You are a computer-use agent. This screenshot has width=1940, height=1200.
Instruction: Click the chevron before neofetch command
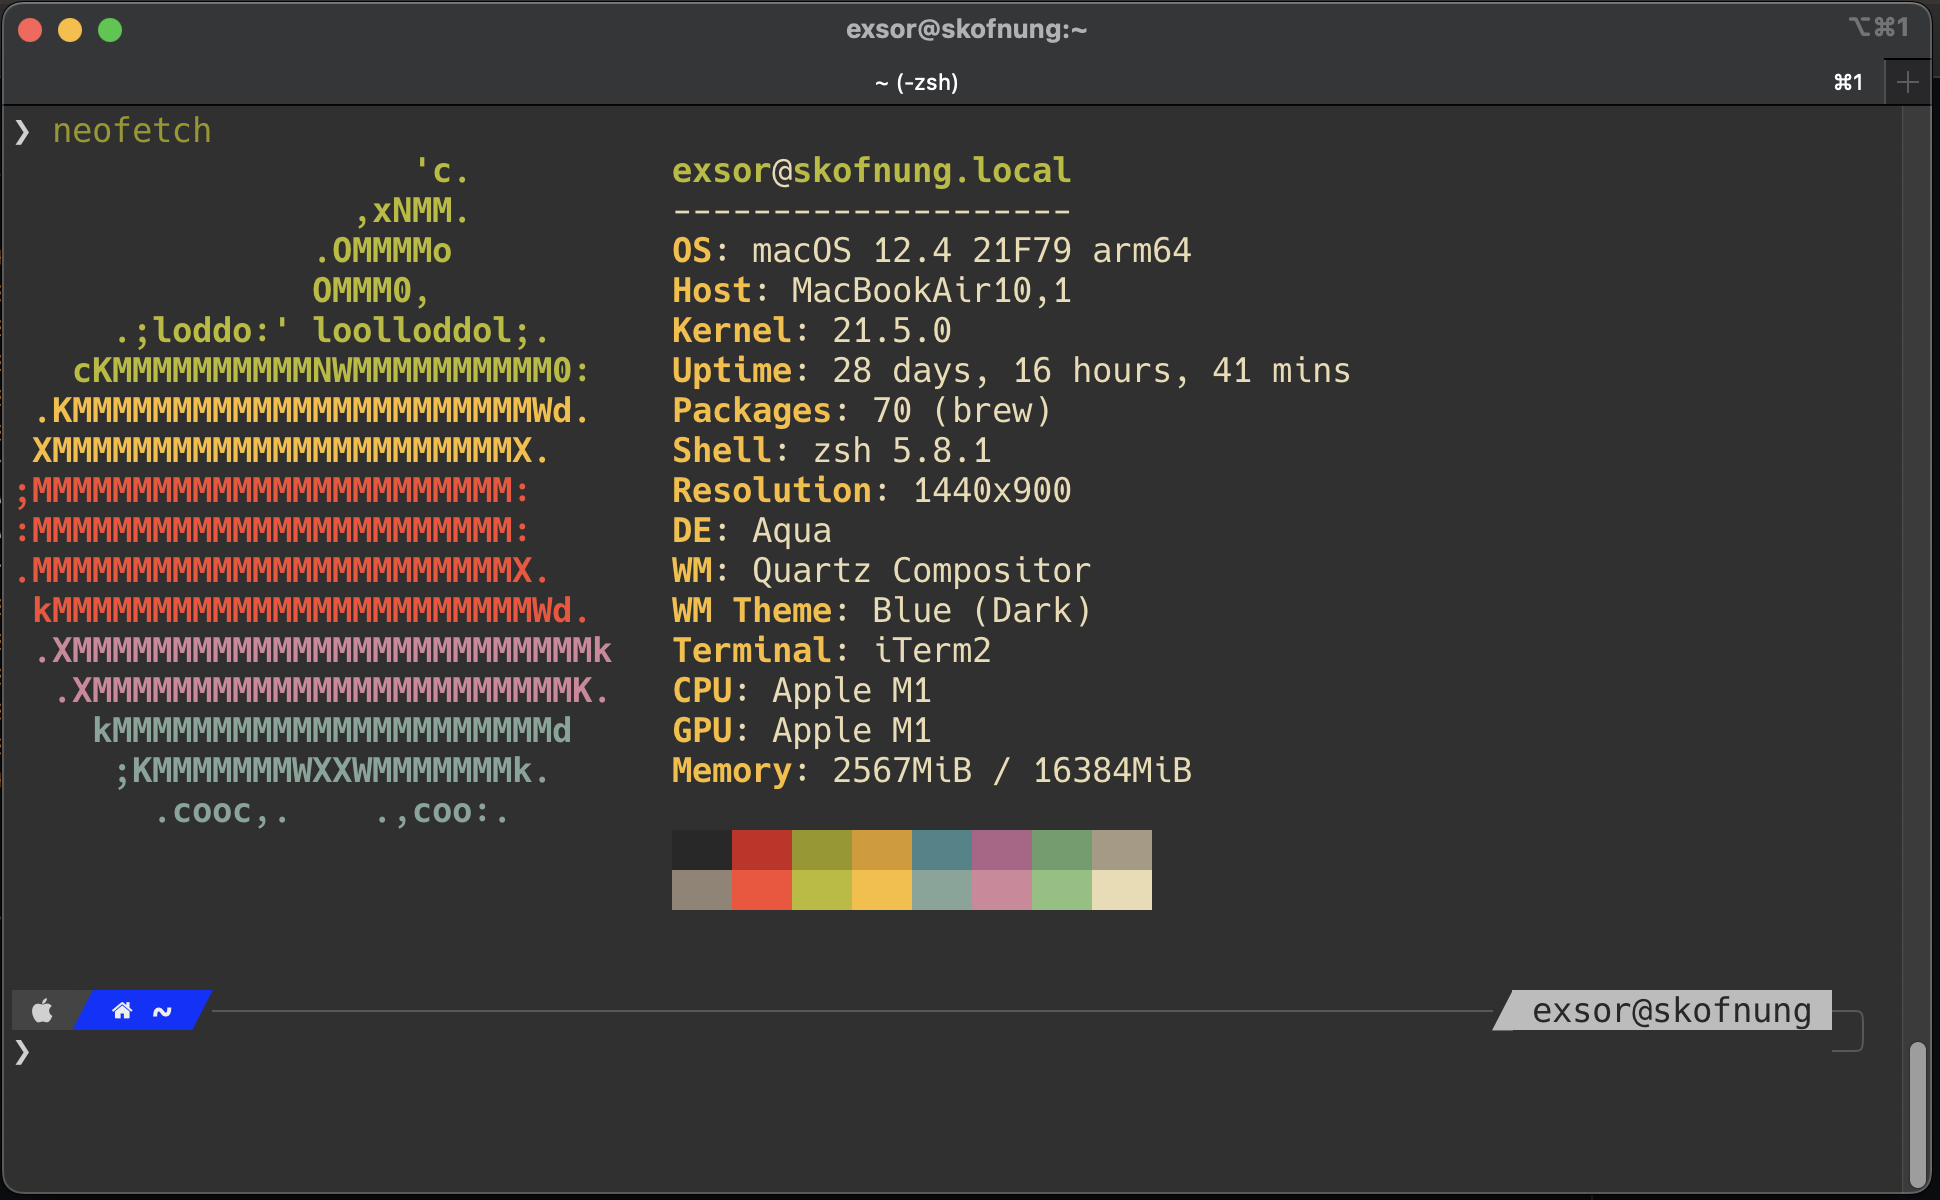coord(22,131)
